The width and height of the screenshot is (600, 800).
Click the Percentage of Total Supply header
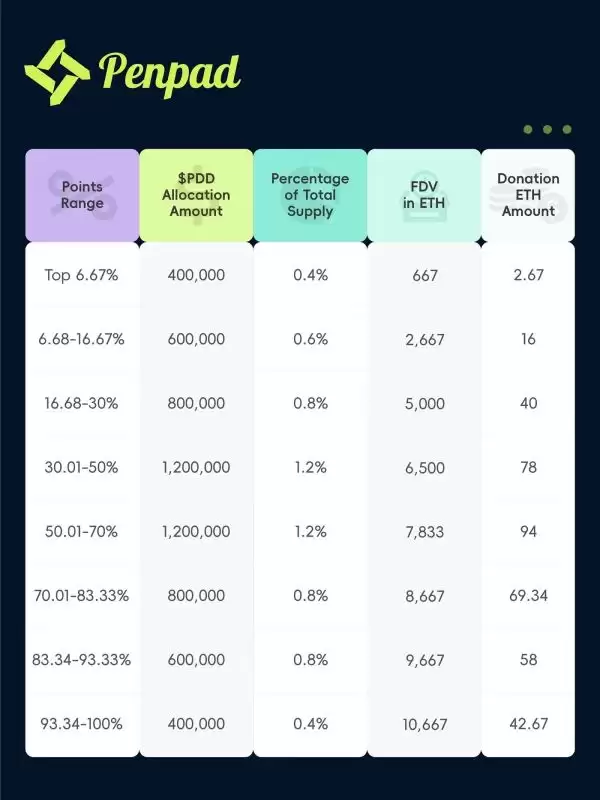(310, 195)
